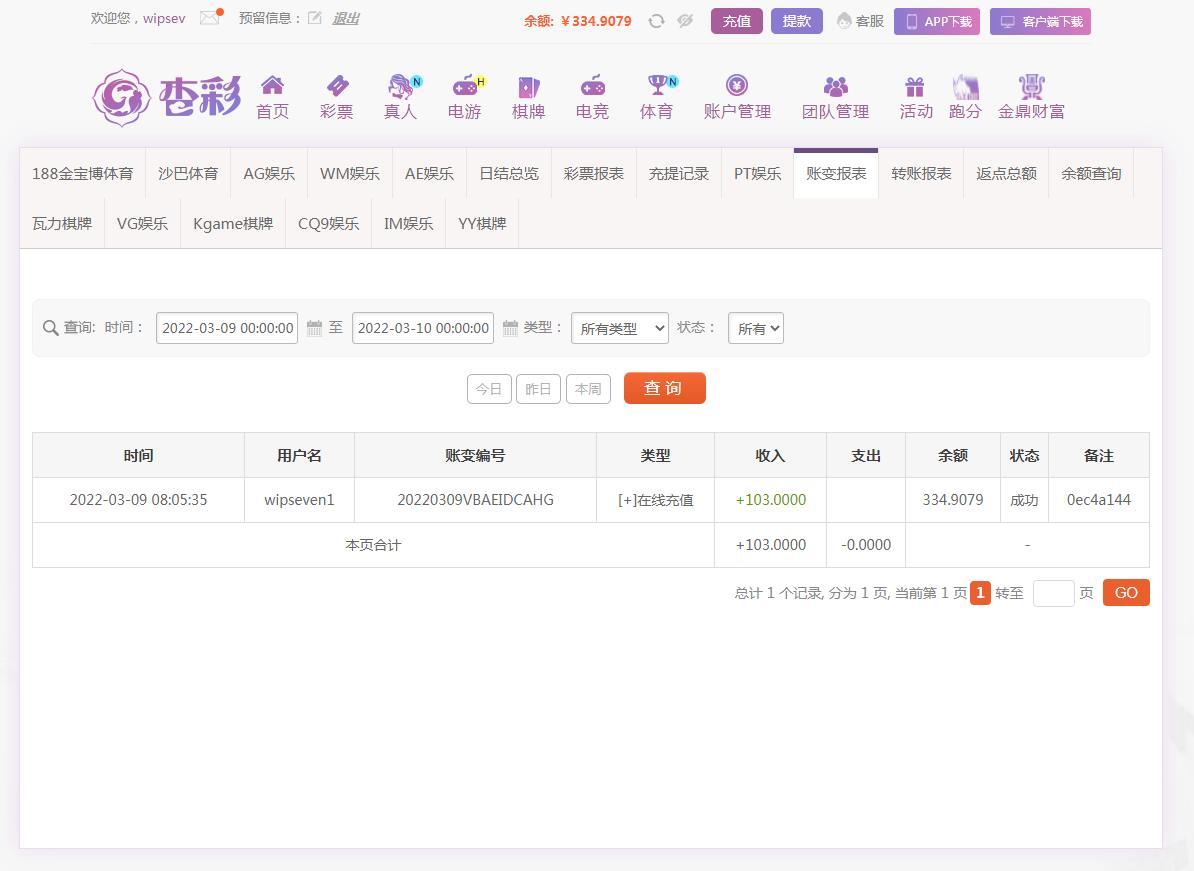Image resolution: width=1194 pixels, height=871 pixels.
Task: Open start date calendar picker icon
Action: (314, 328)
